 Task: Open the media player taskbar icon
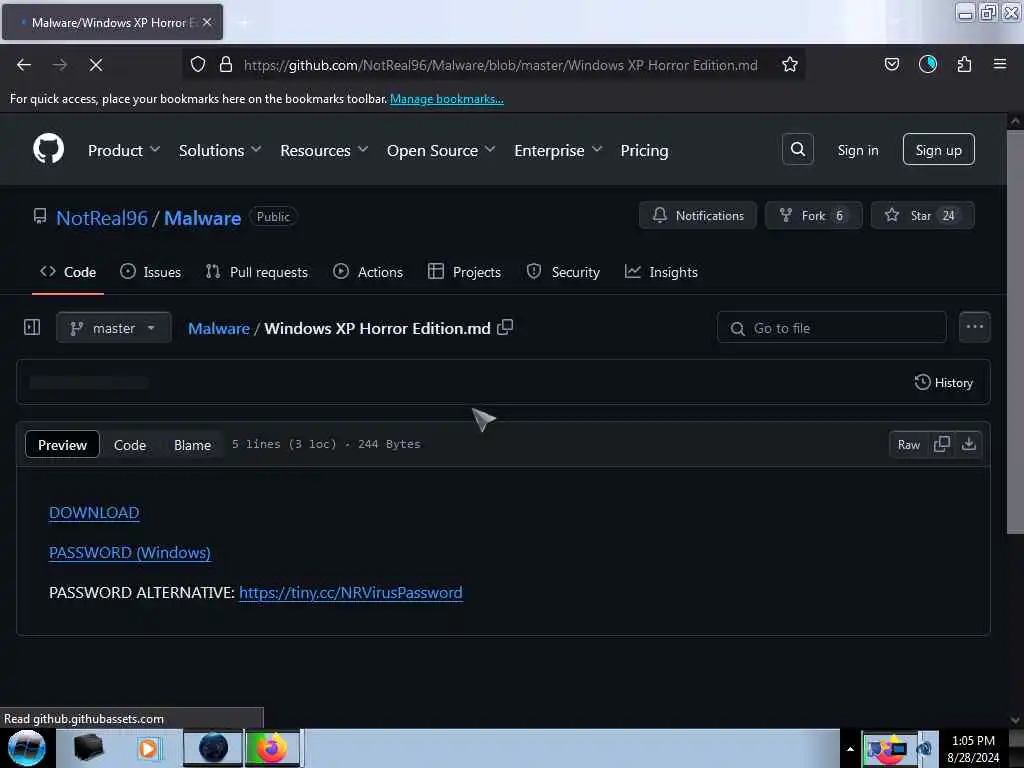[x=148, y=748]
